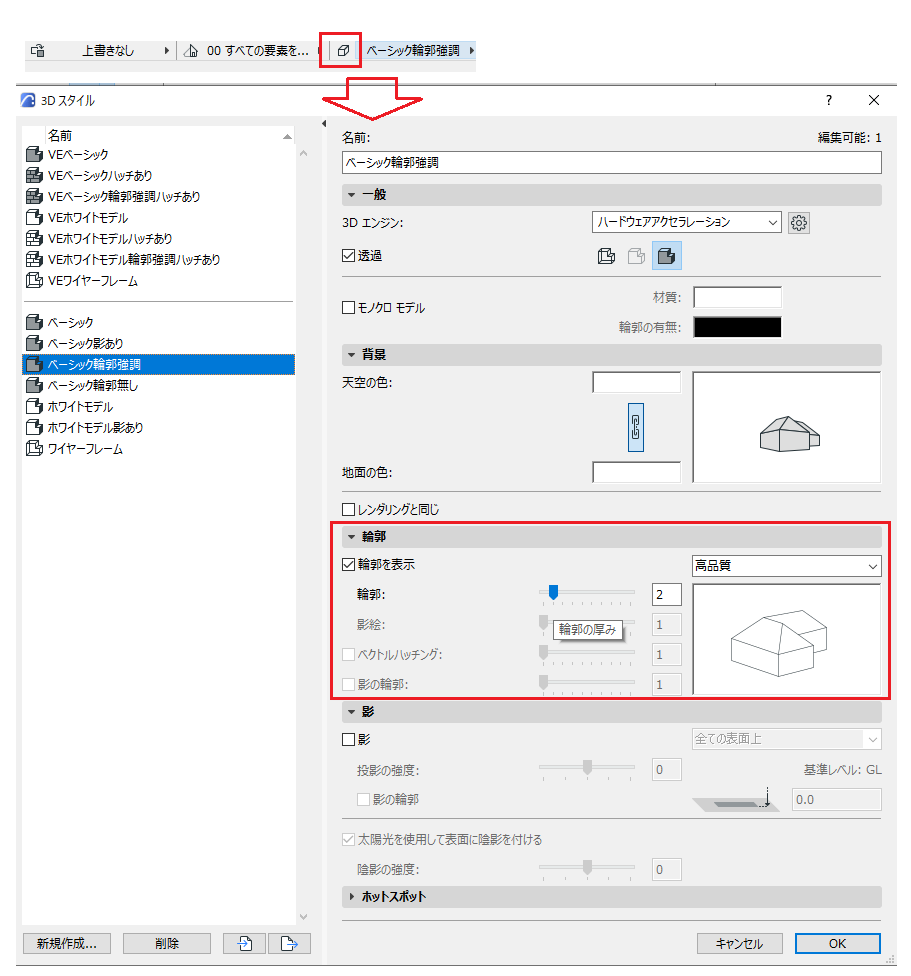Screen dimensions: 911x976
Task: Click the 新規作成... button
Action: (x=67, y=944)
